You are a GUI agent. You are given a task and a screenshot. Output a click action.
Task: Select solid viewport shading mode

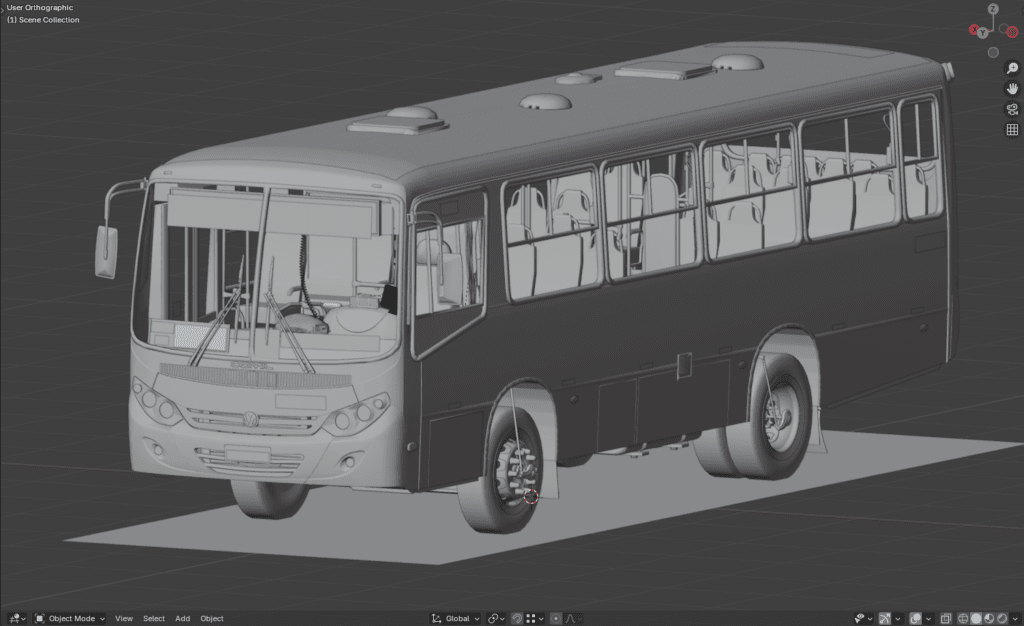976,618
